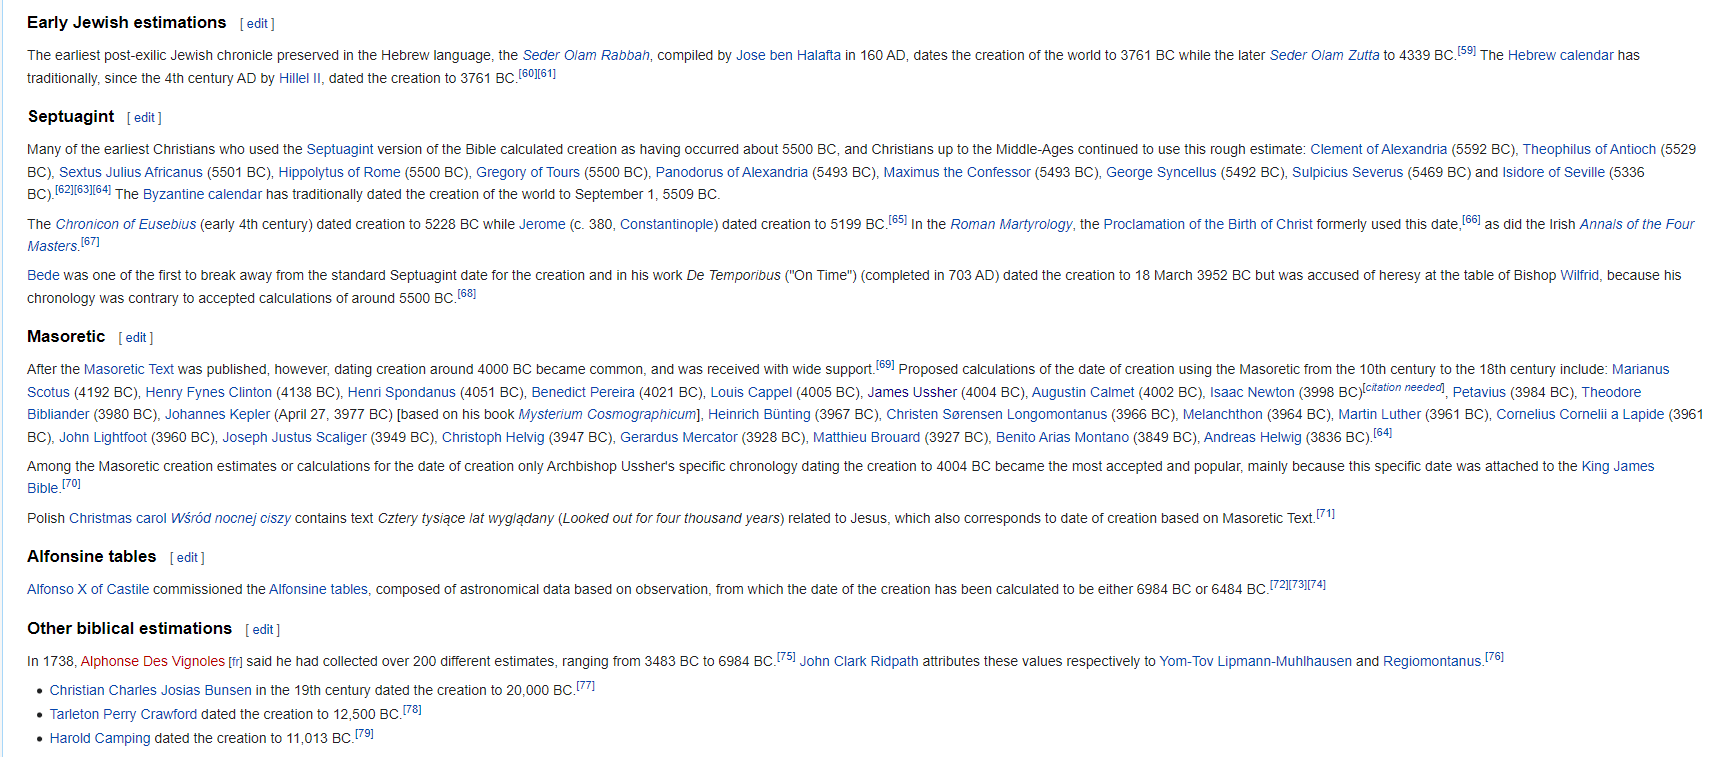1723x757 pixels.
Task: Jump to footnote reference 59
Action: 1466,50
